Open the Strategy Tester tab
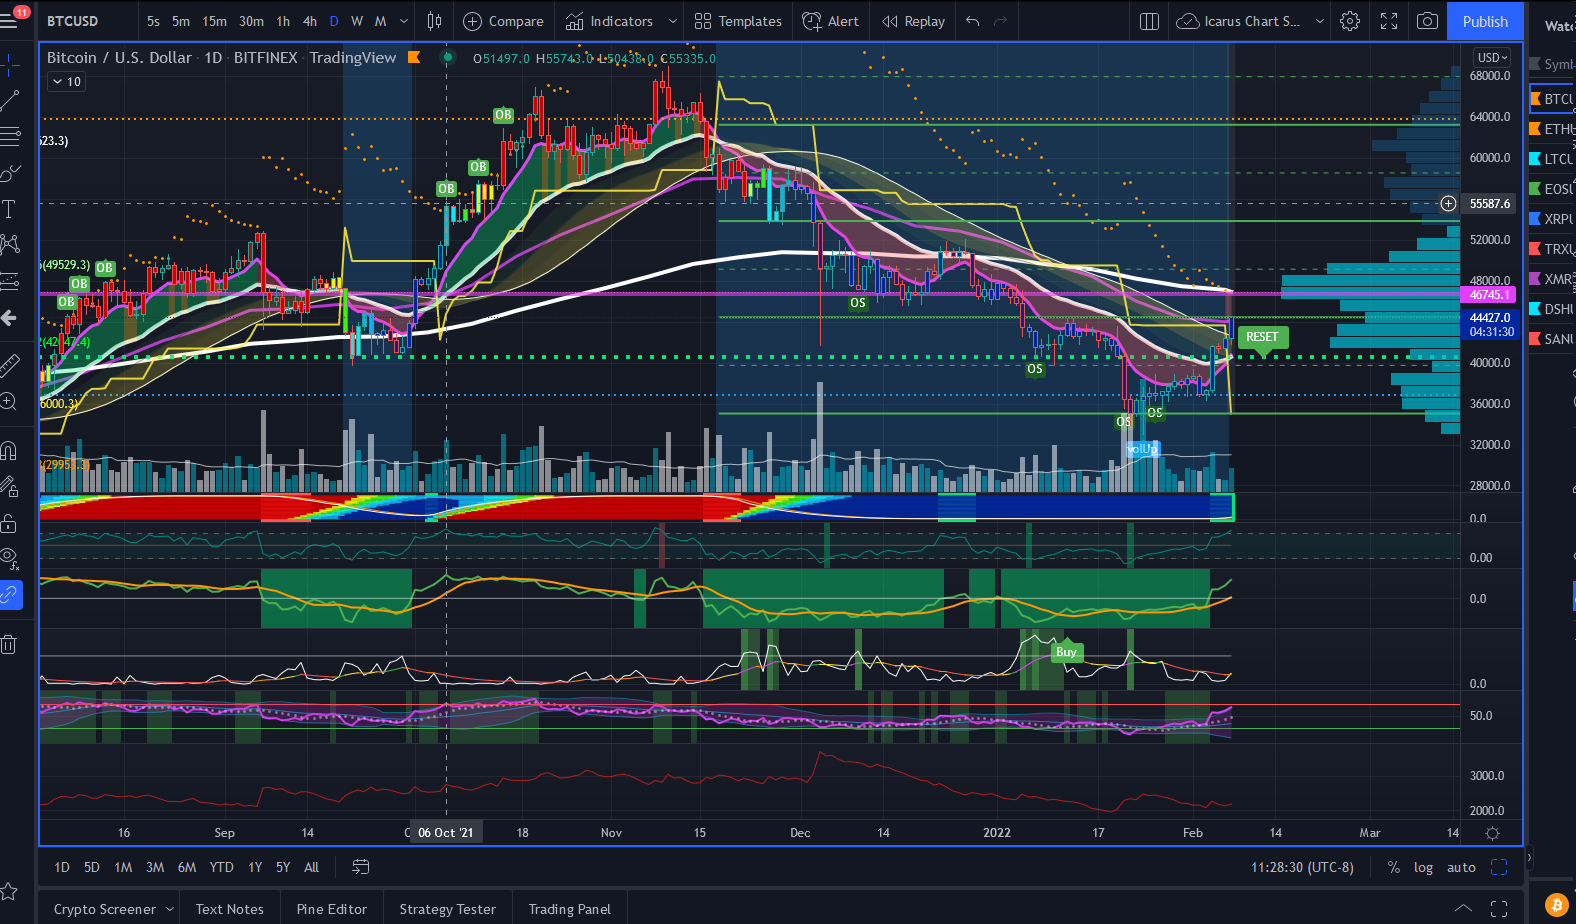 click(447, 909)
